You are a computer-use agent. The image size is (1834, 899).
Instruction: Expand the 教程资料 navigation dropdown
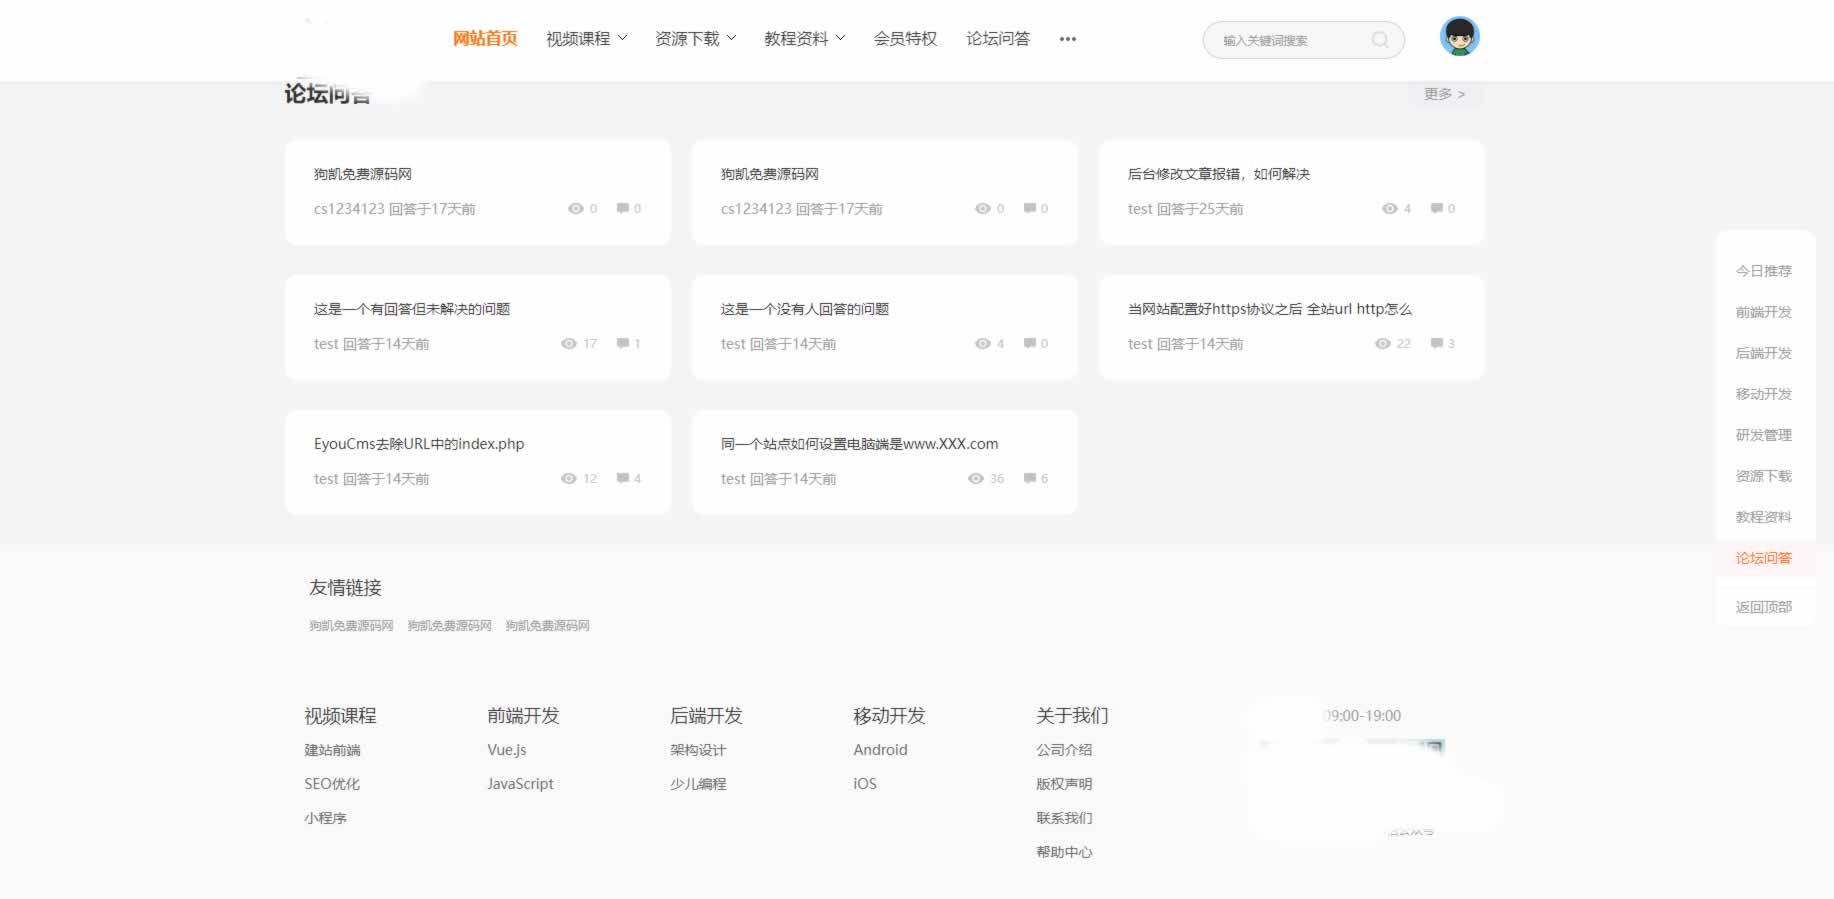(804, 39)
